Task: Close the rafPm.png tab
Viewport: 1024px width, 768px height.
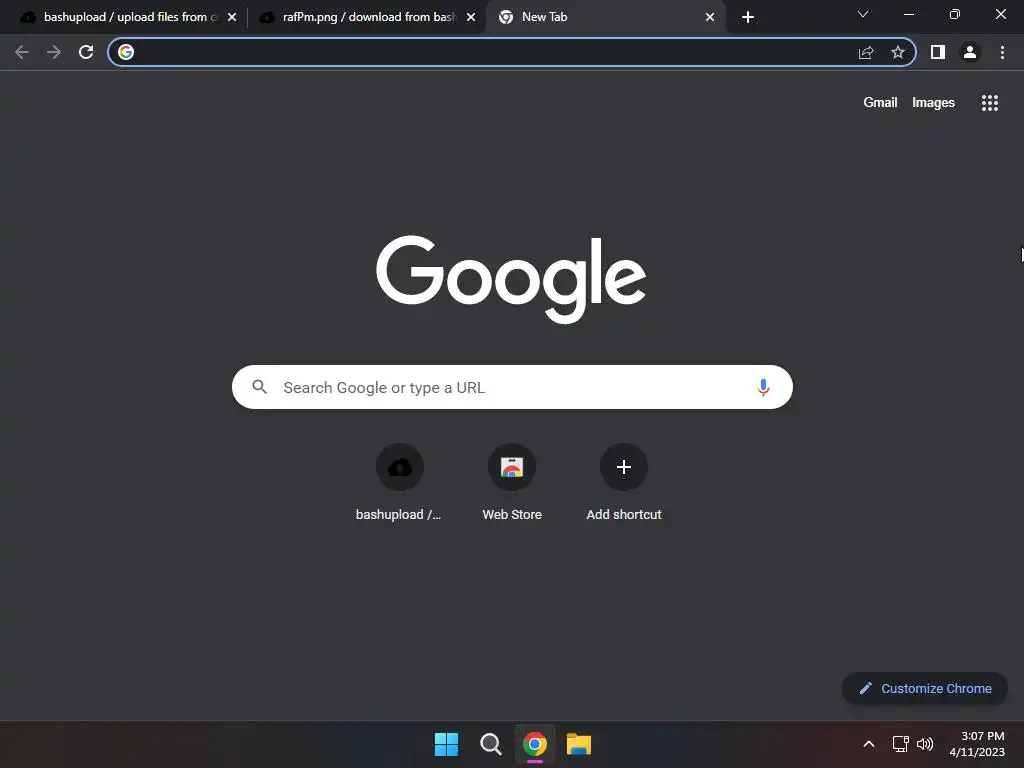Action: (x=471, y=17)
